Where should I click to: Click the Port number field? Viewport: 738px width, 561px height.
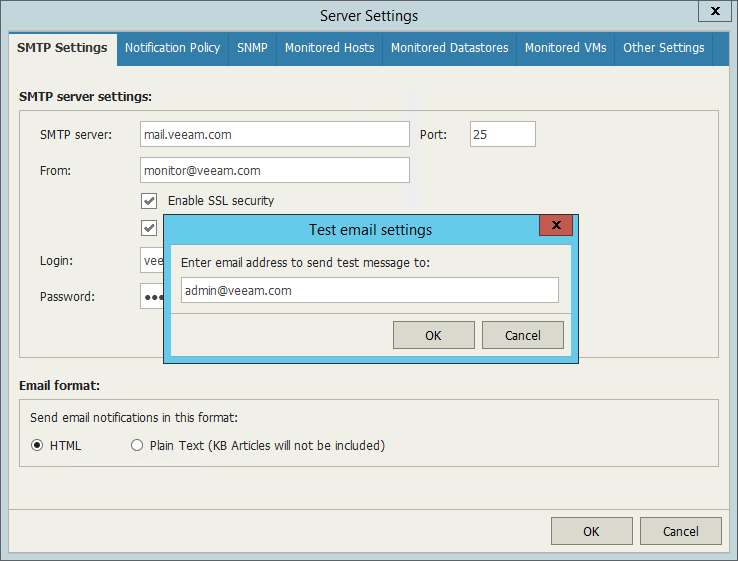pos(503,134)
